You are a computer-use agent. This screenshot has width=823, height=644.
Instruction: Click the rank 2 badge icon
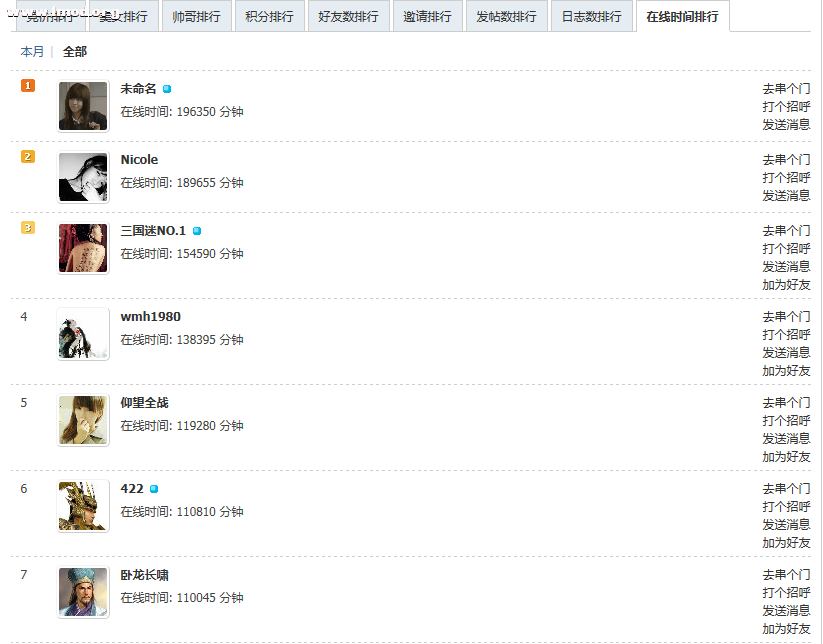[28, 156]
